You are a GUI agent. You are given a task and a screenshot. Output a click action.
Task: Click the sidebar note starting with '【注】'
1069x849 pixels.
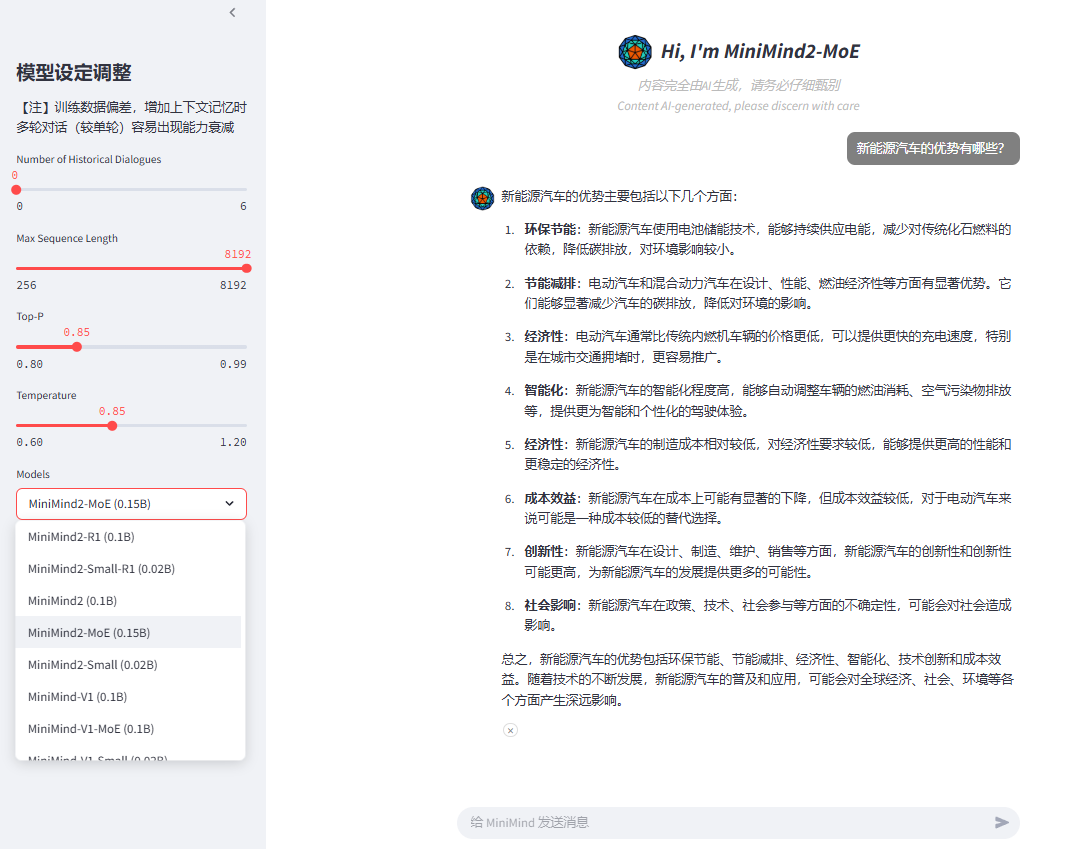click(x=131, y=117)
